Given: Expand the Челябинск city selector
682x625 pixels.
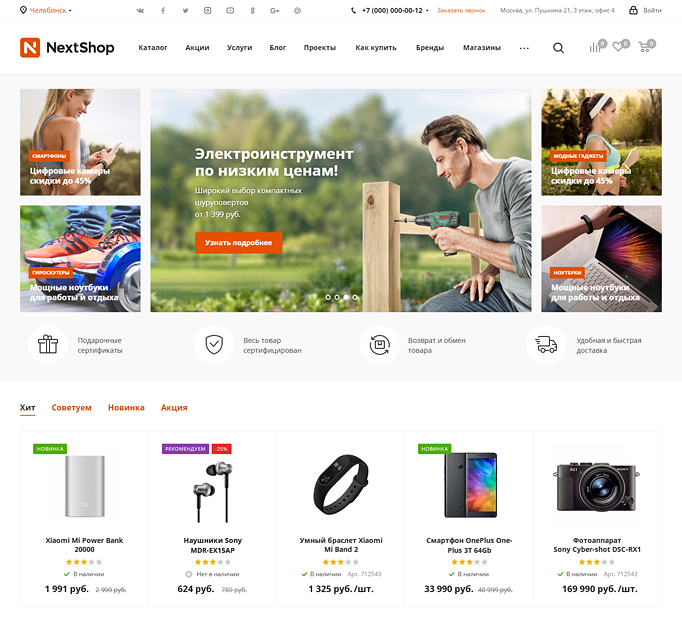Looking at the screenshot, I should click(46, 10).
